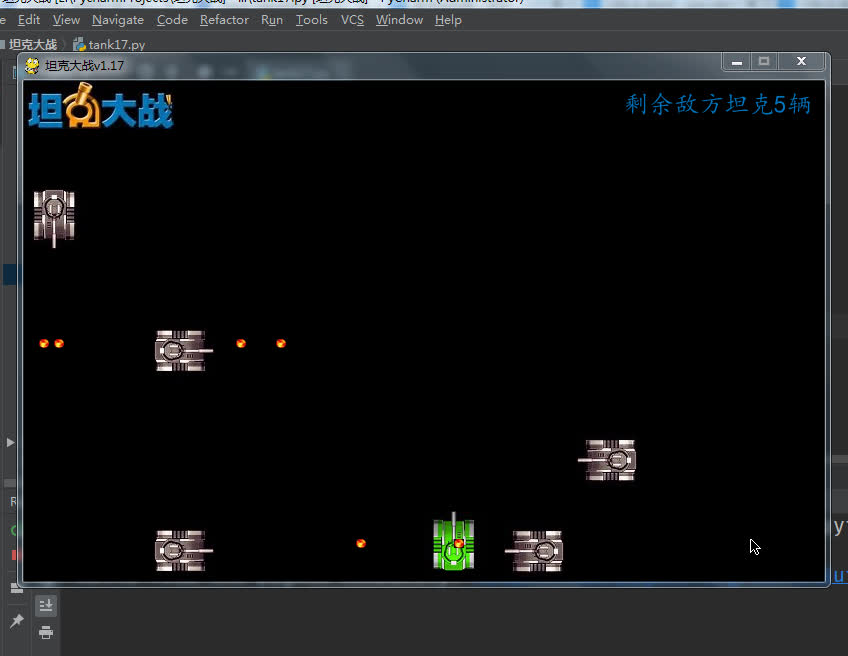The height and width of the screenshot is (656, 848).
Task: Click the pygame icon in game title bar
Action: [x=32, y=66]
